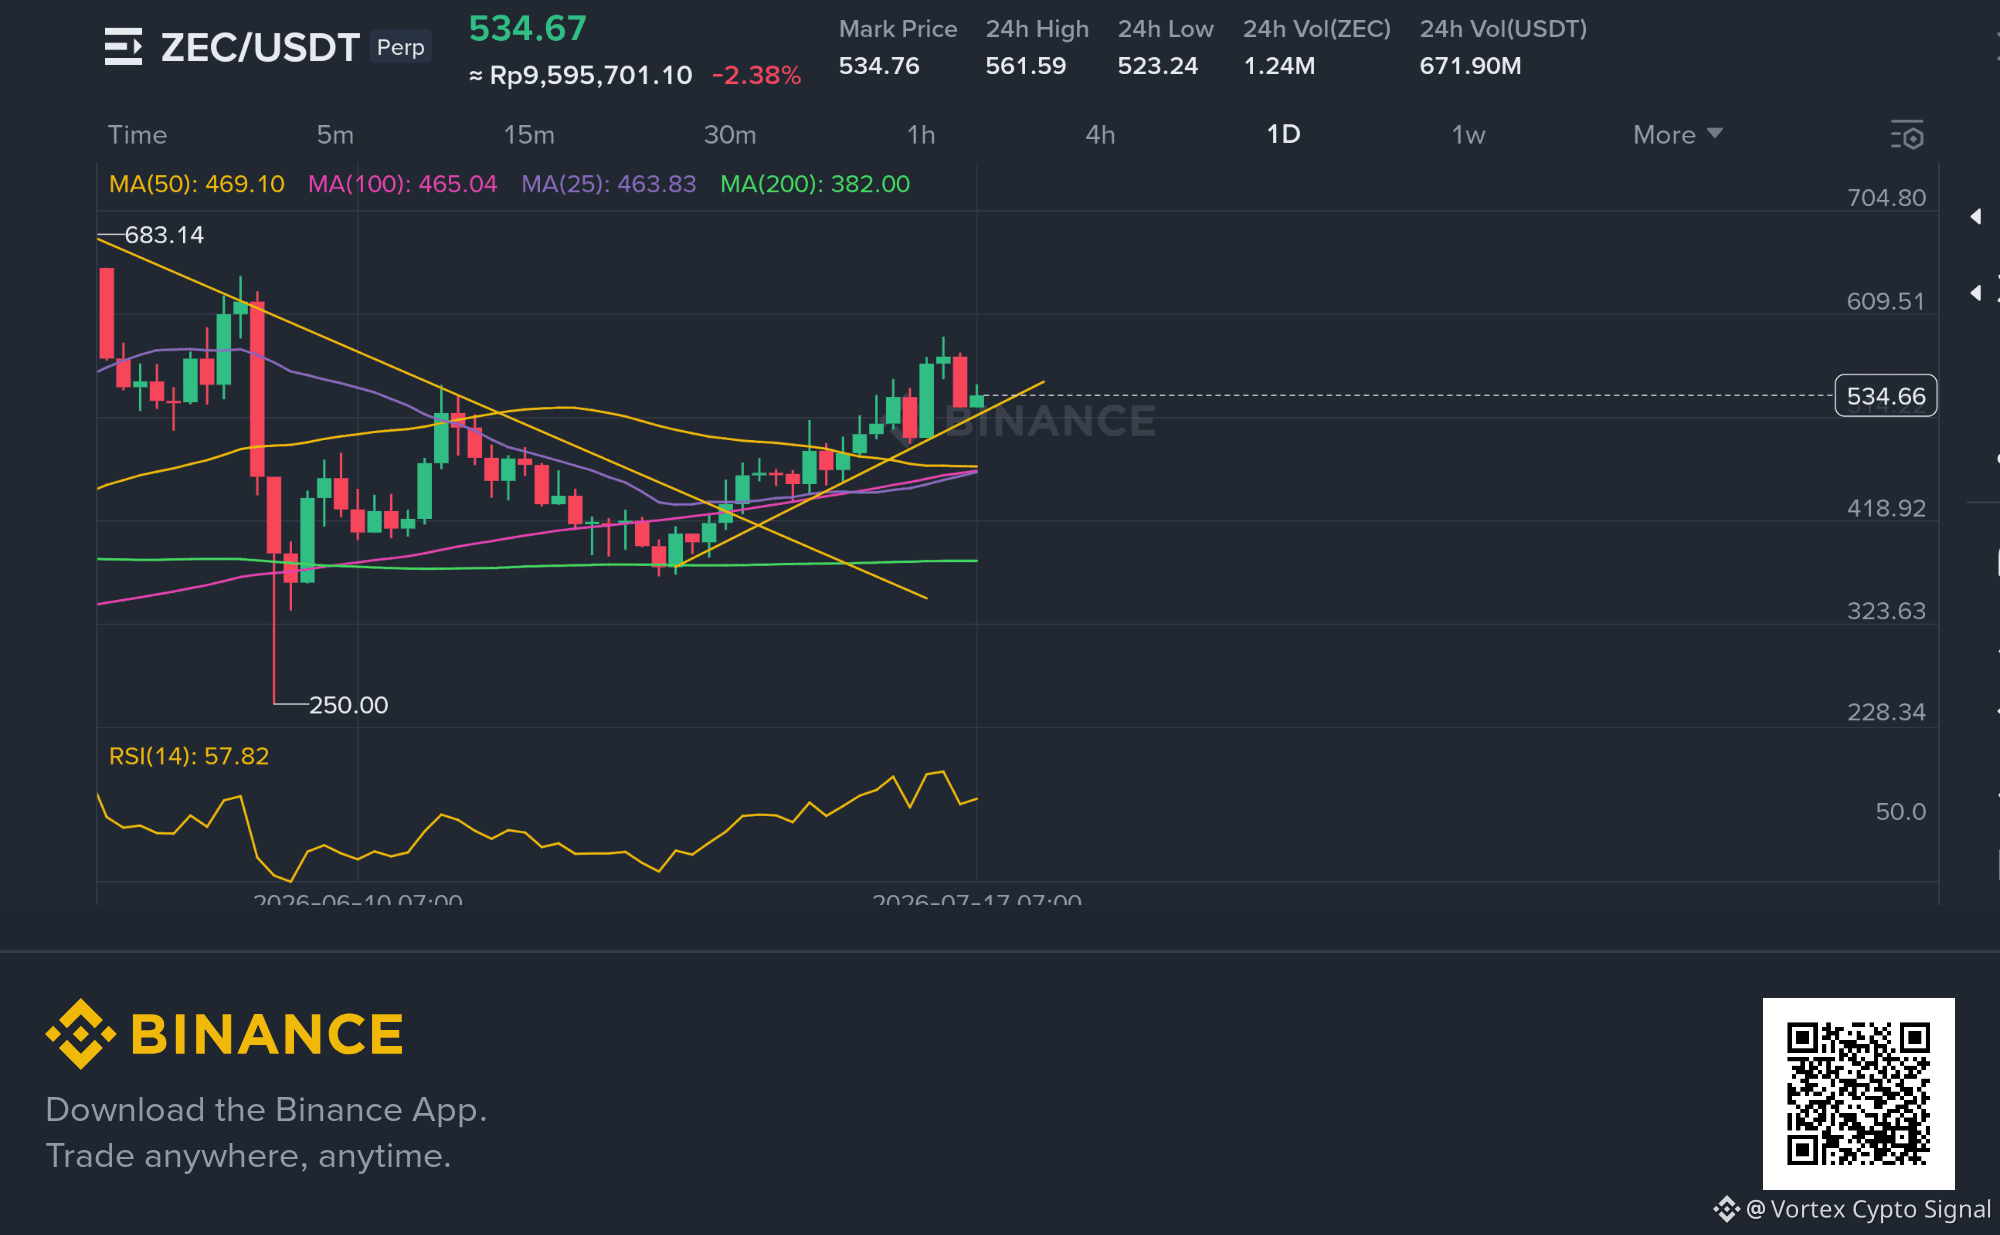Image resolution: width=2000 pixels, height=1235 pixels.
Task: Click the Mark Price label
Action: pos(898,29)
